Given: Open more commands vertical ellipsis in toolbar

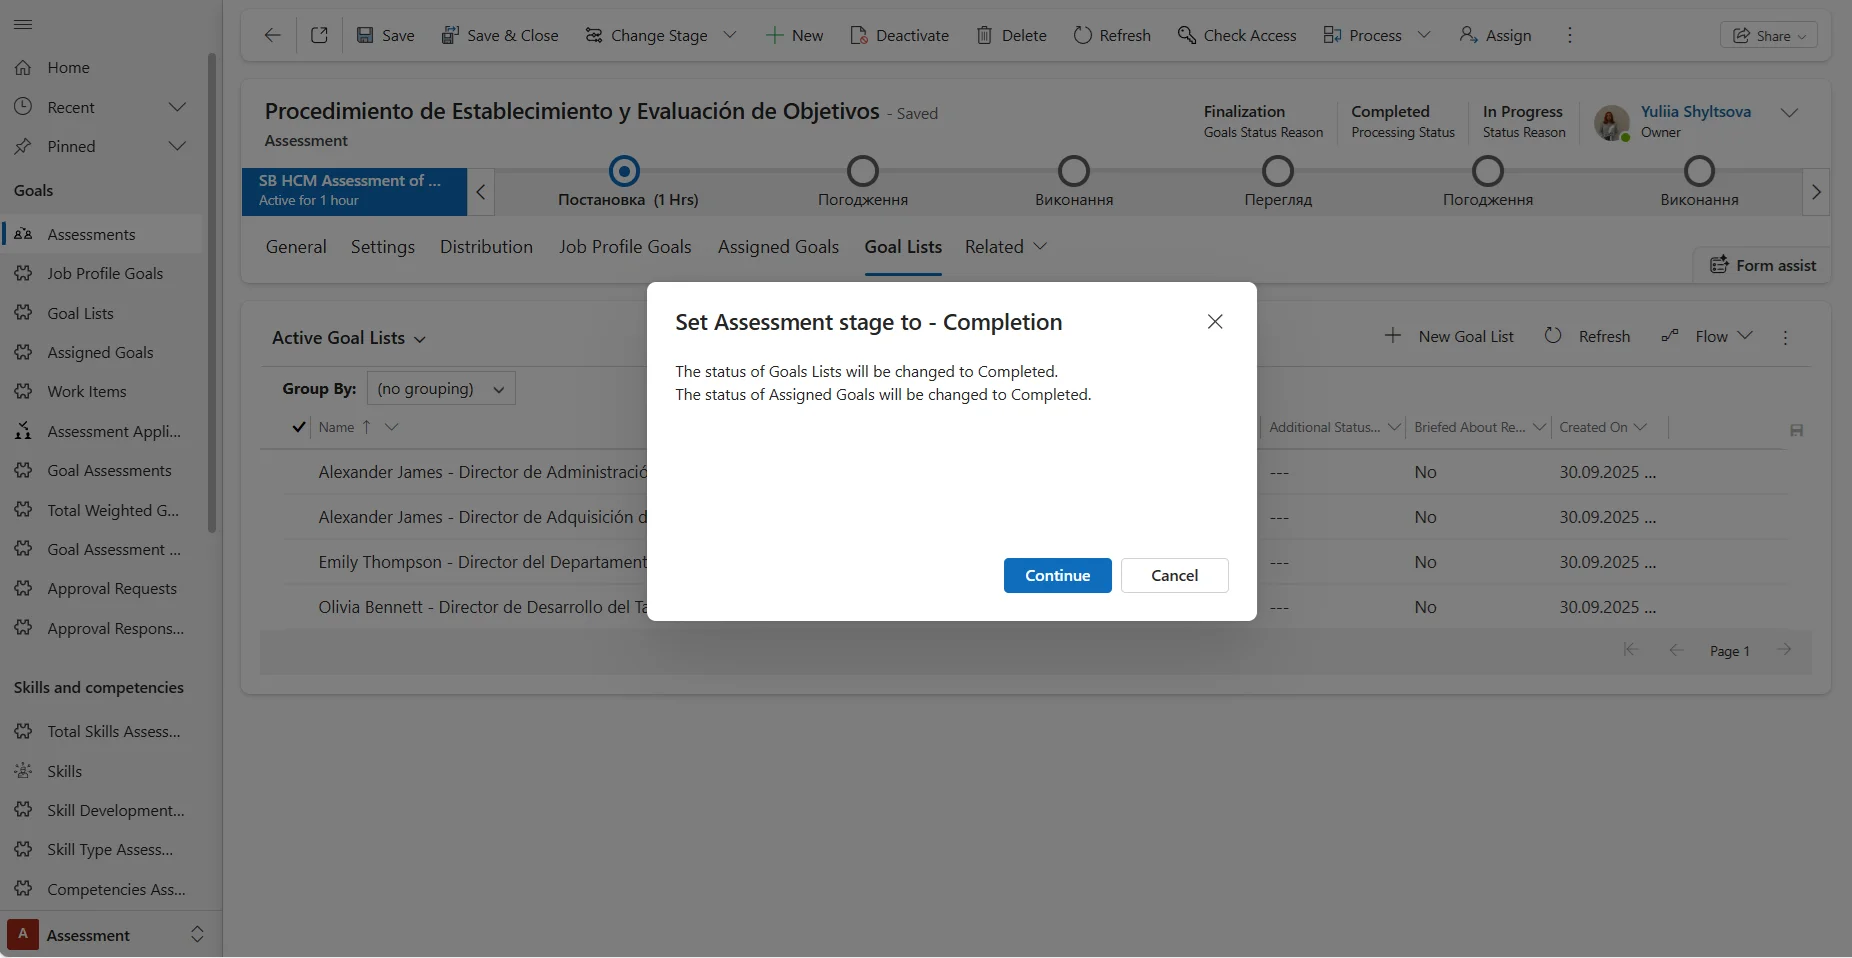Looking at the screenshot, I should (1570, 35).
